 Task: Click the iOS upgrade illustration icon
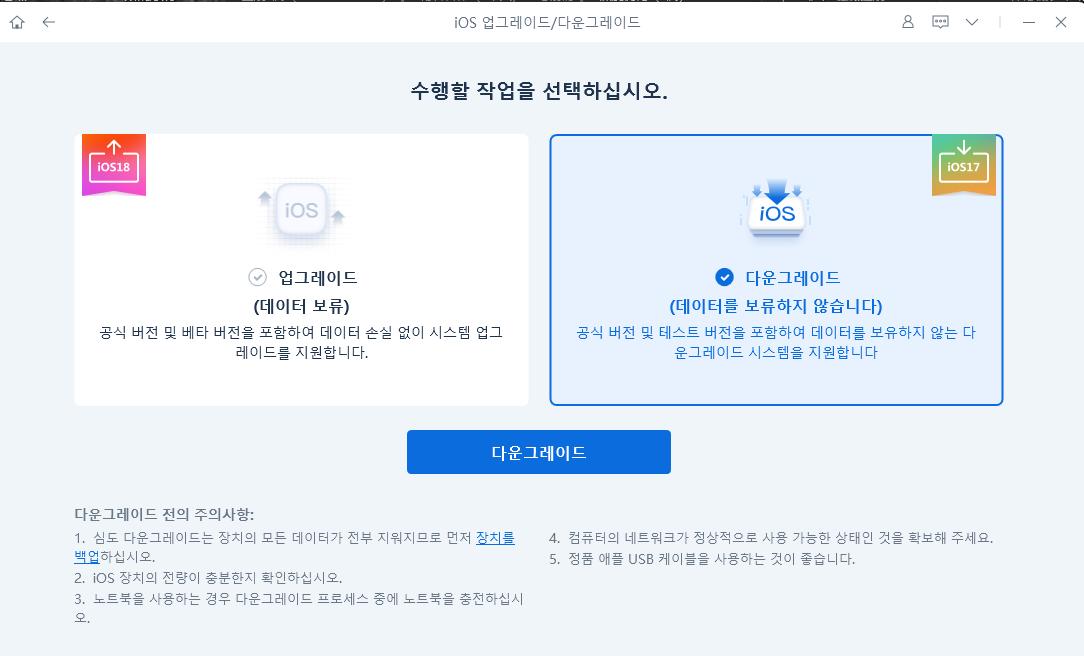click(301, 211)
